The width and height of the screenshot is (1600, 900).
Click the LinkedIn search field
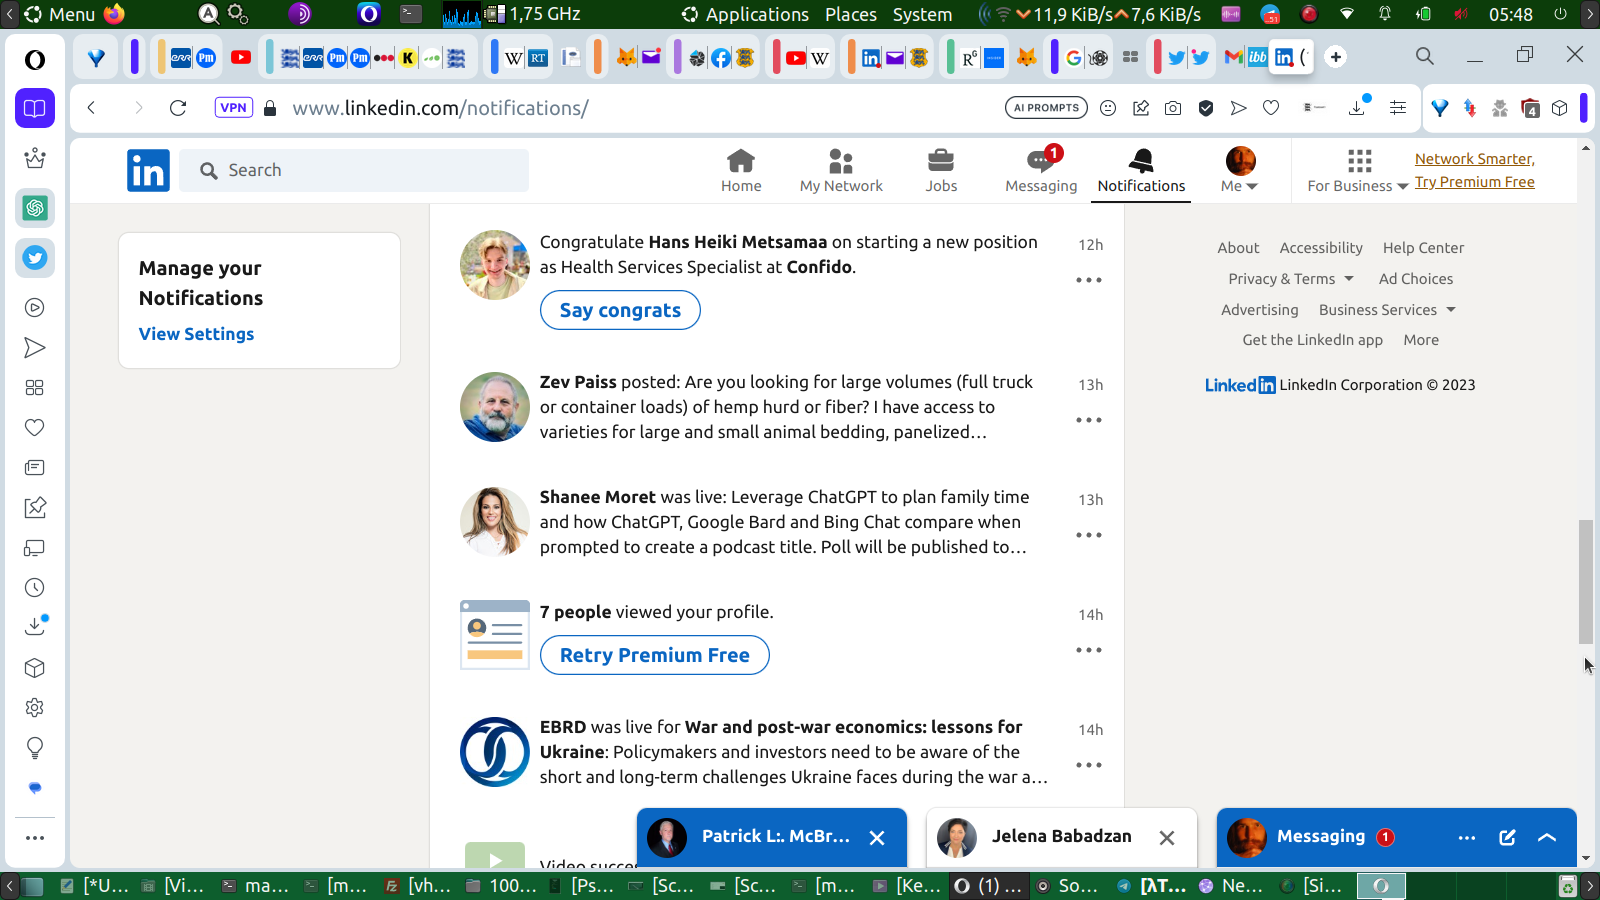tap(354, 171)
